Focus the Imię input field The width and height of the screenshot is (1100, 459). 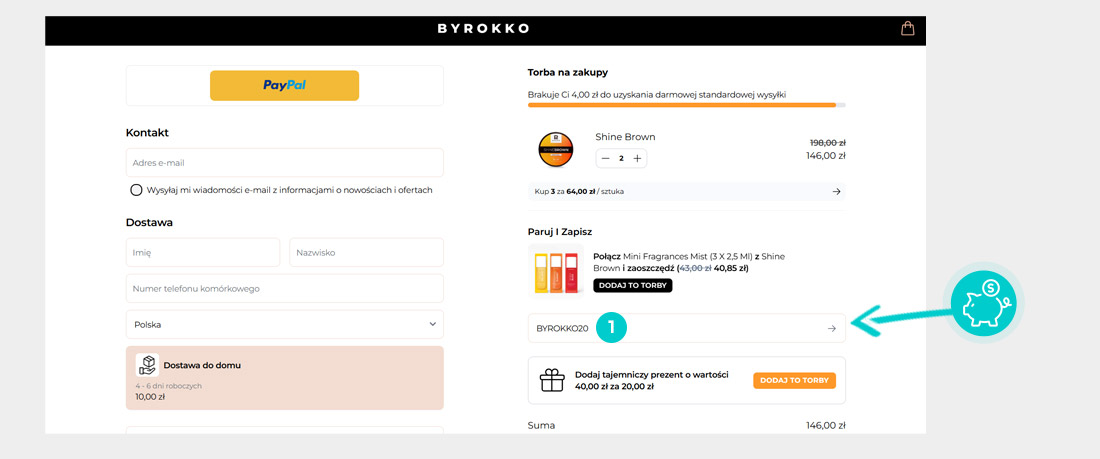click(x=203, y=253)
